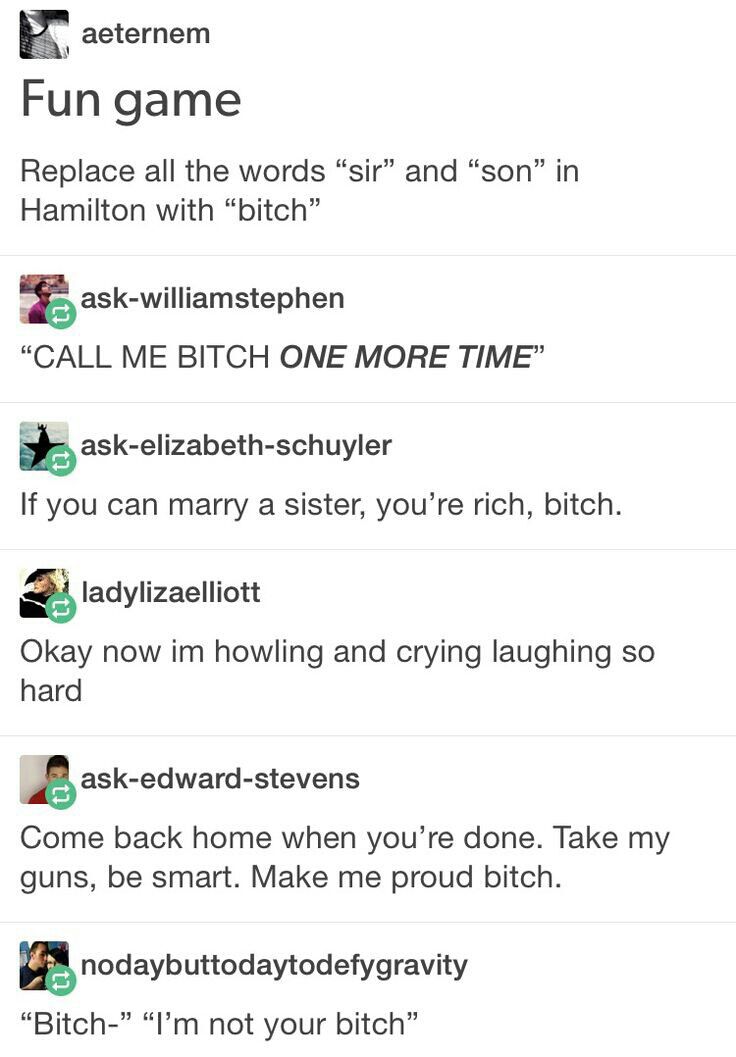Open aeternem's avatar thumbnail
The width and height of the screenshot is (736, 1057).
(44, 34)
